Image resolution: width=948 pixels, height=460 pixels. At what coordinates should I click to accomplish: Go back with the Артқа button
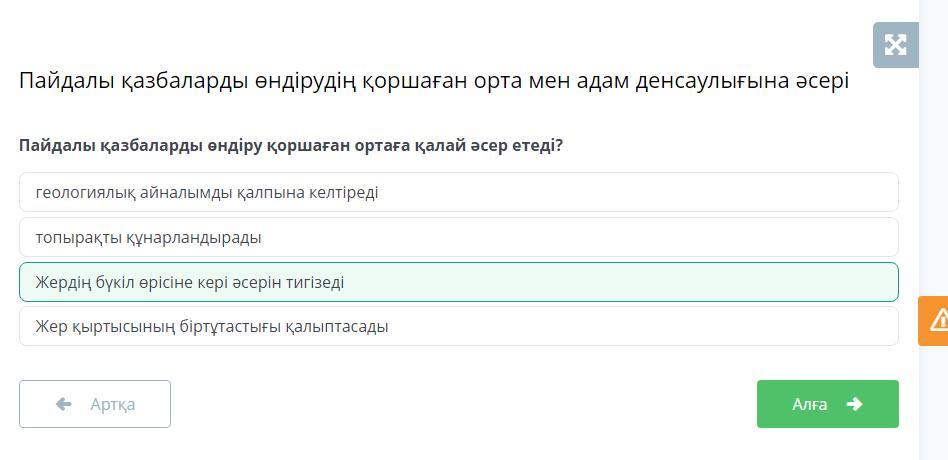point(95,404)
